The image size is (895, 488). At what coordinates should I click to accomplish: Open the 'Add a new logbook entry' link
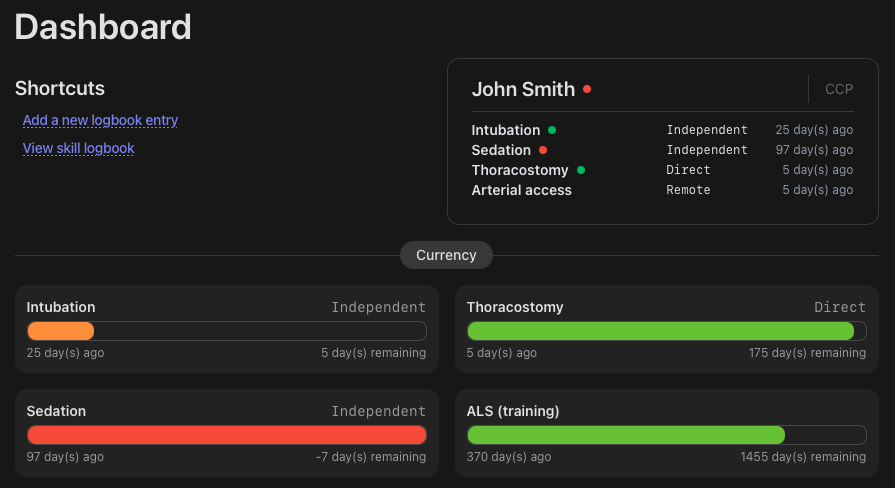click(100, 120)
